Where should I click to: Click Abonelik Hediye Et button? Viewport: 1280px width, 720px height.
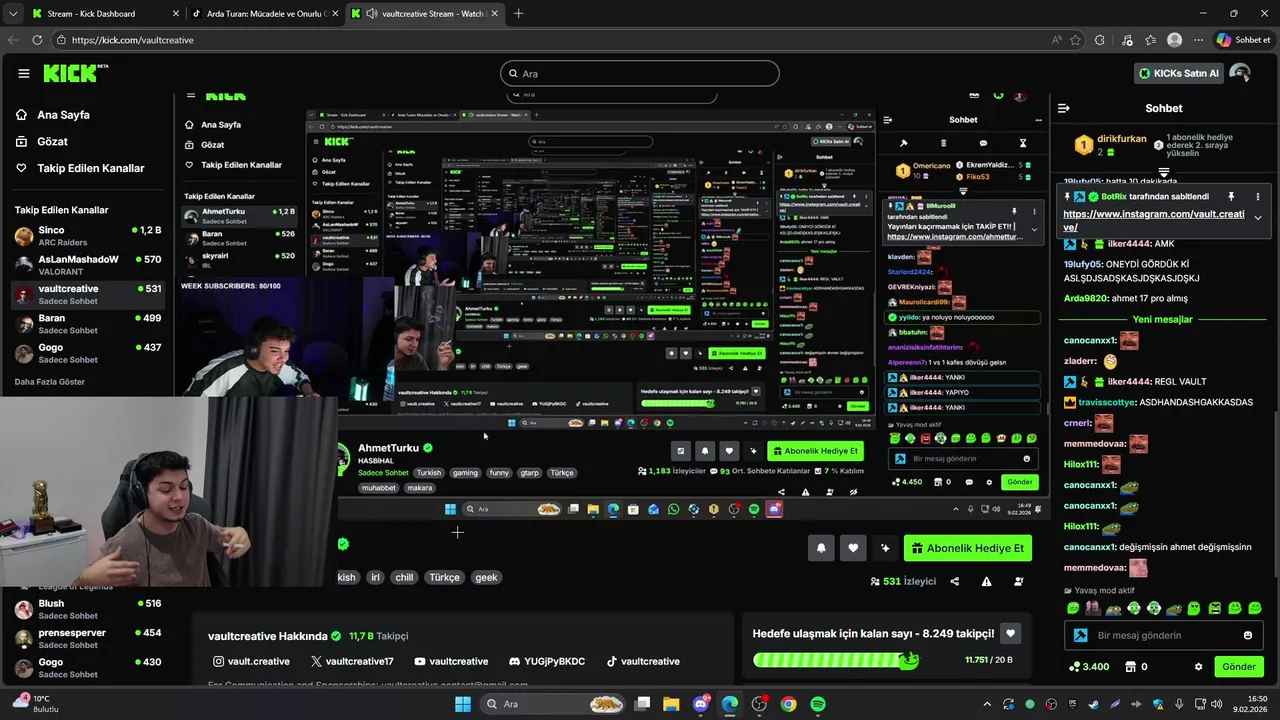[x=968, y=548]
